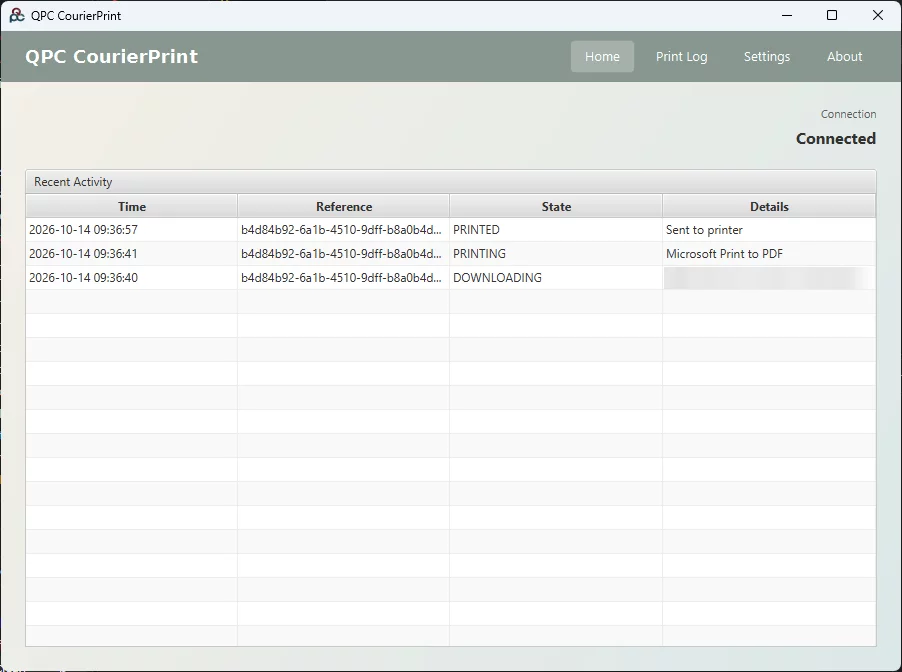Switch to the Print Log tab
902x672 pixels.
pos(682,56)
